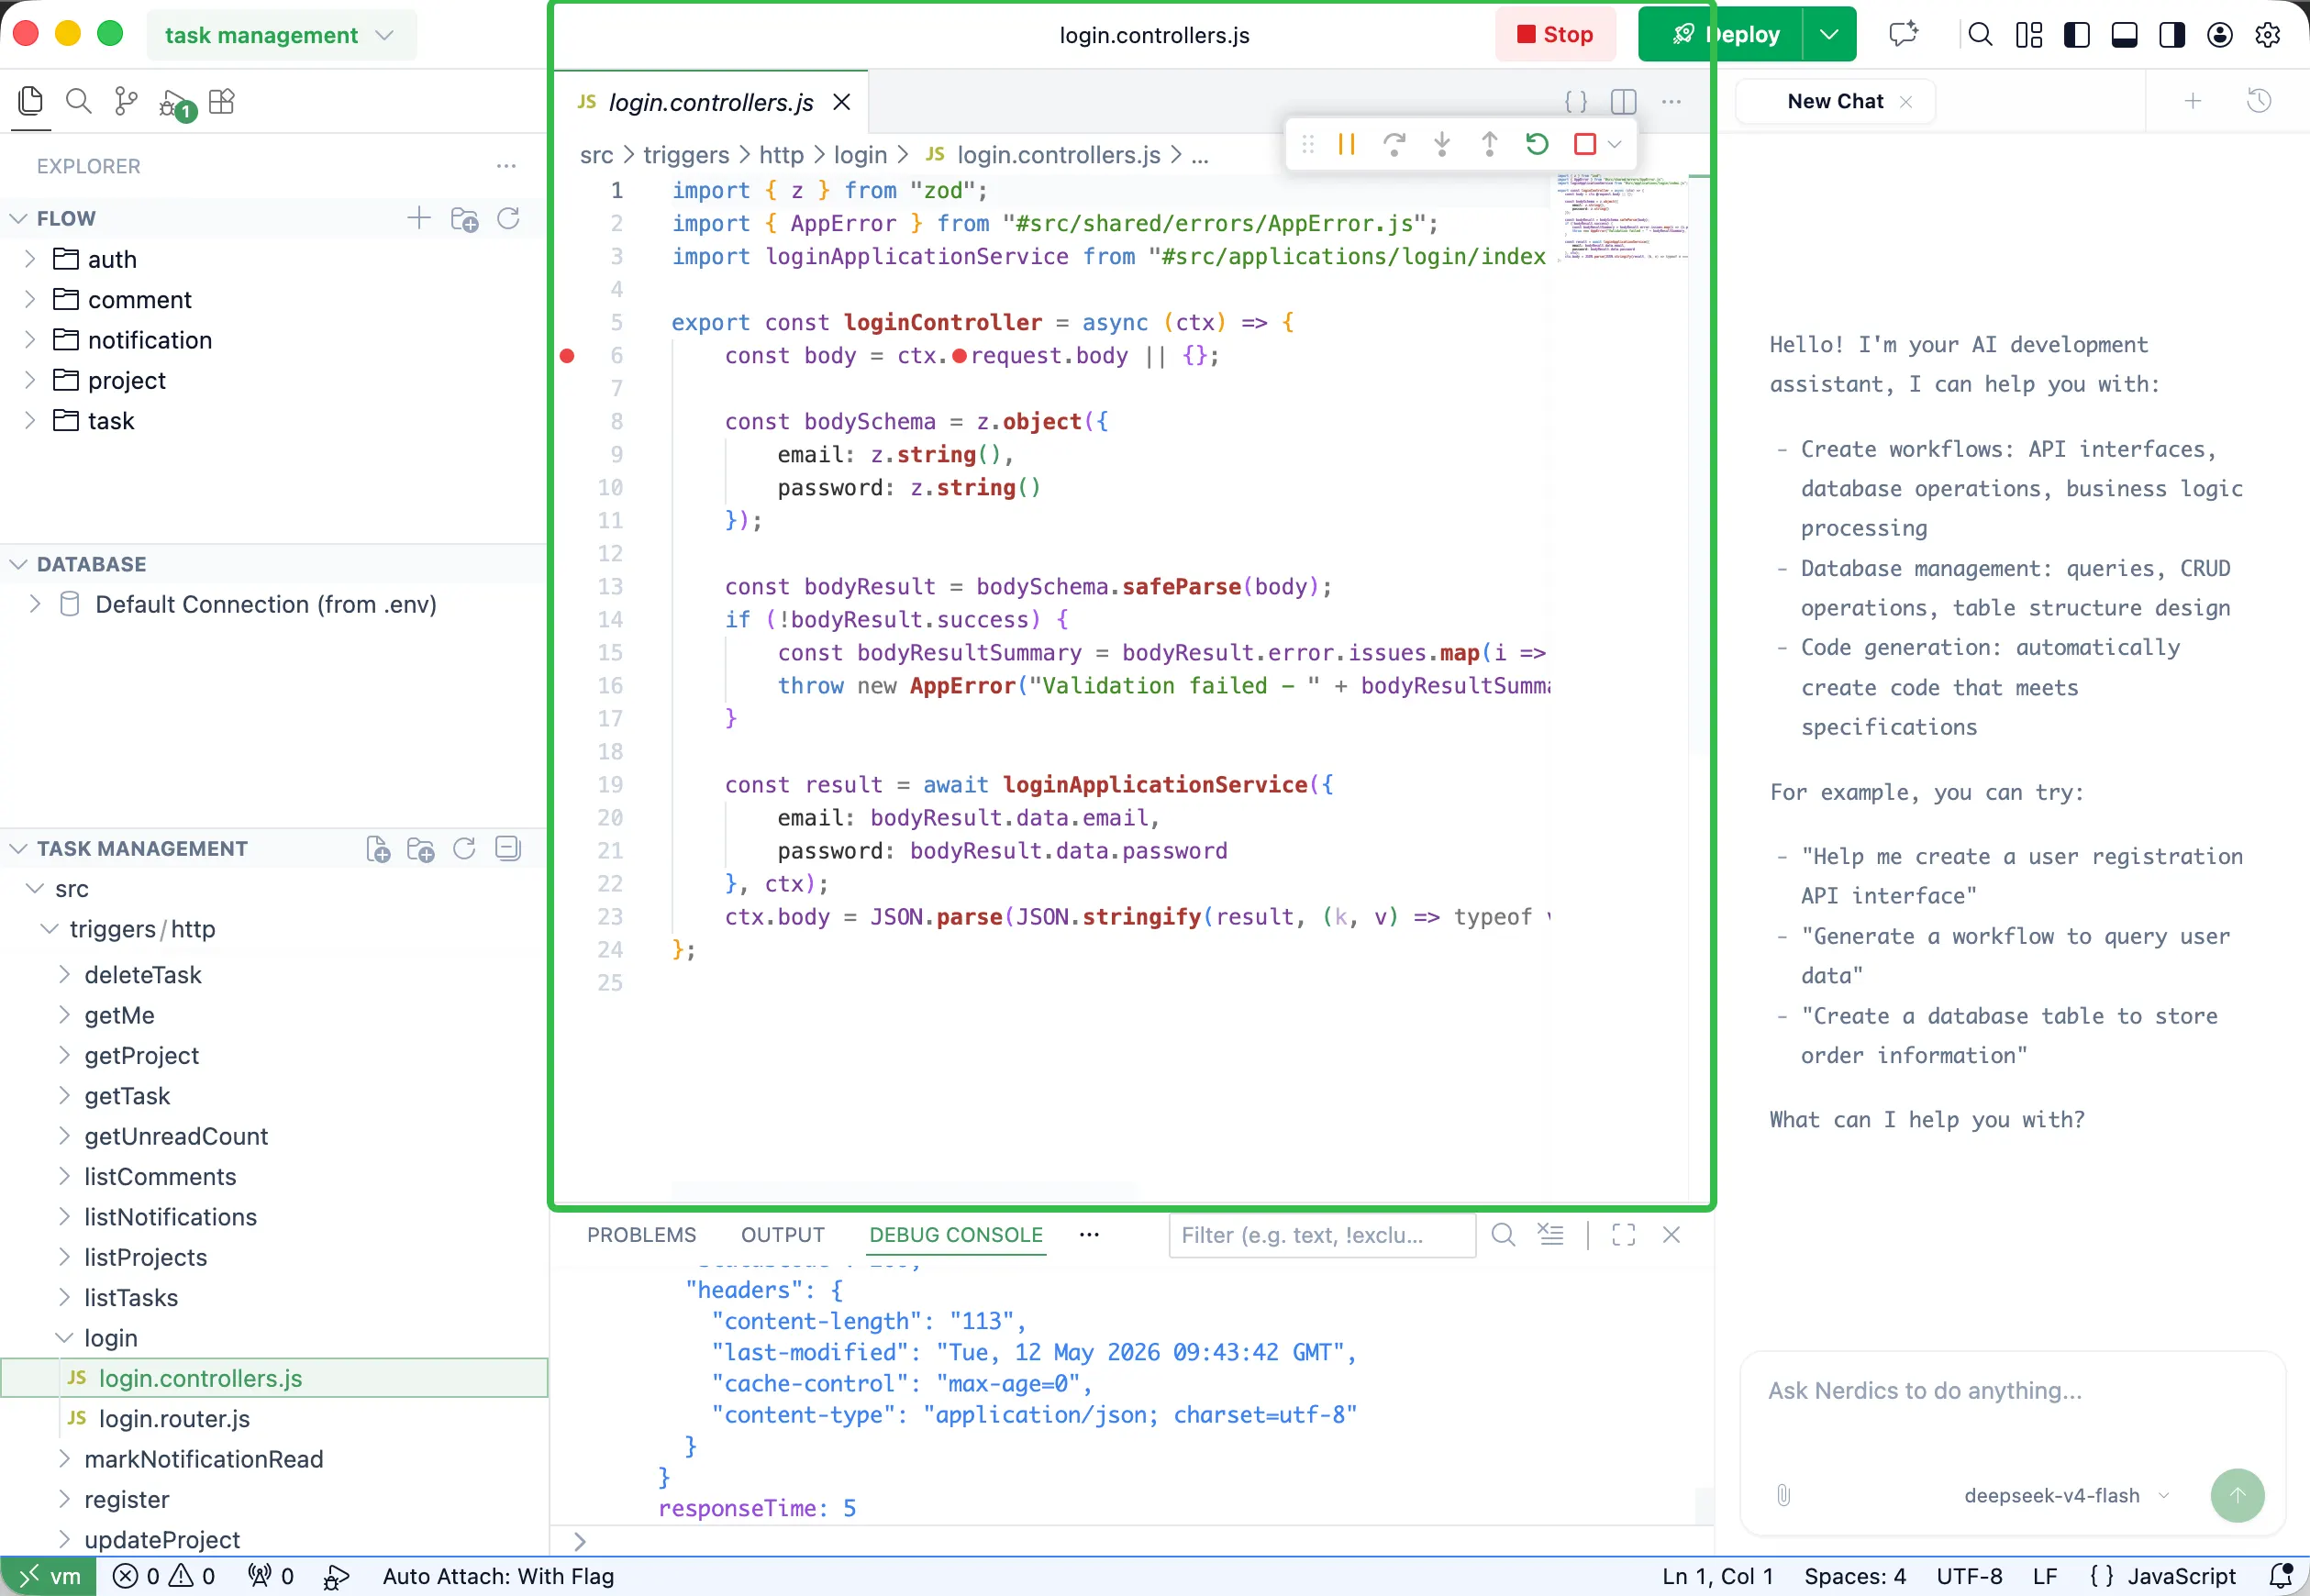The width and height of the screenshot is (2310, 1596).
Task: Open the Explorer files view icon
Action: coord(31,101)
